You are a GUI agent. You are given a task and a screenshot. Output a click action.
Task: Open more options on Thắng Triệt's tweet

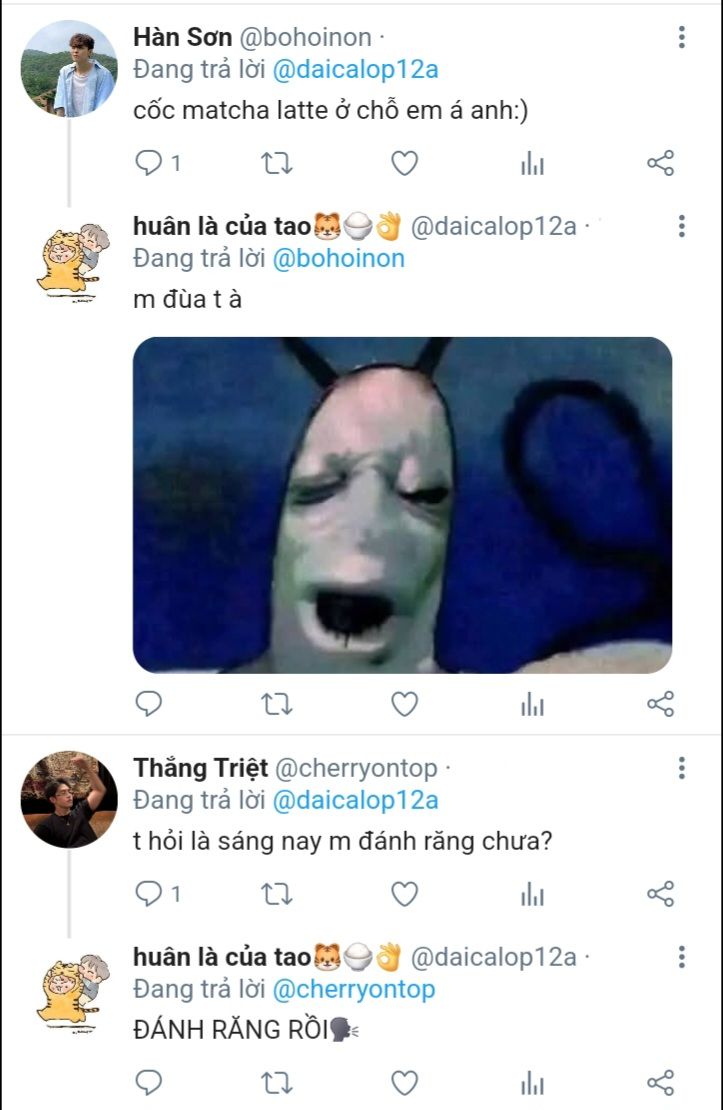[681, 768]
